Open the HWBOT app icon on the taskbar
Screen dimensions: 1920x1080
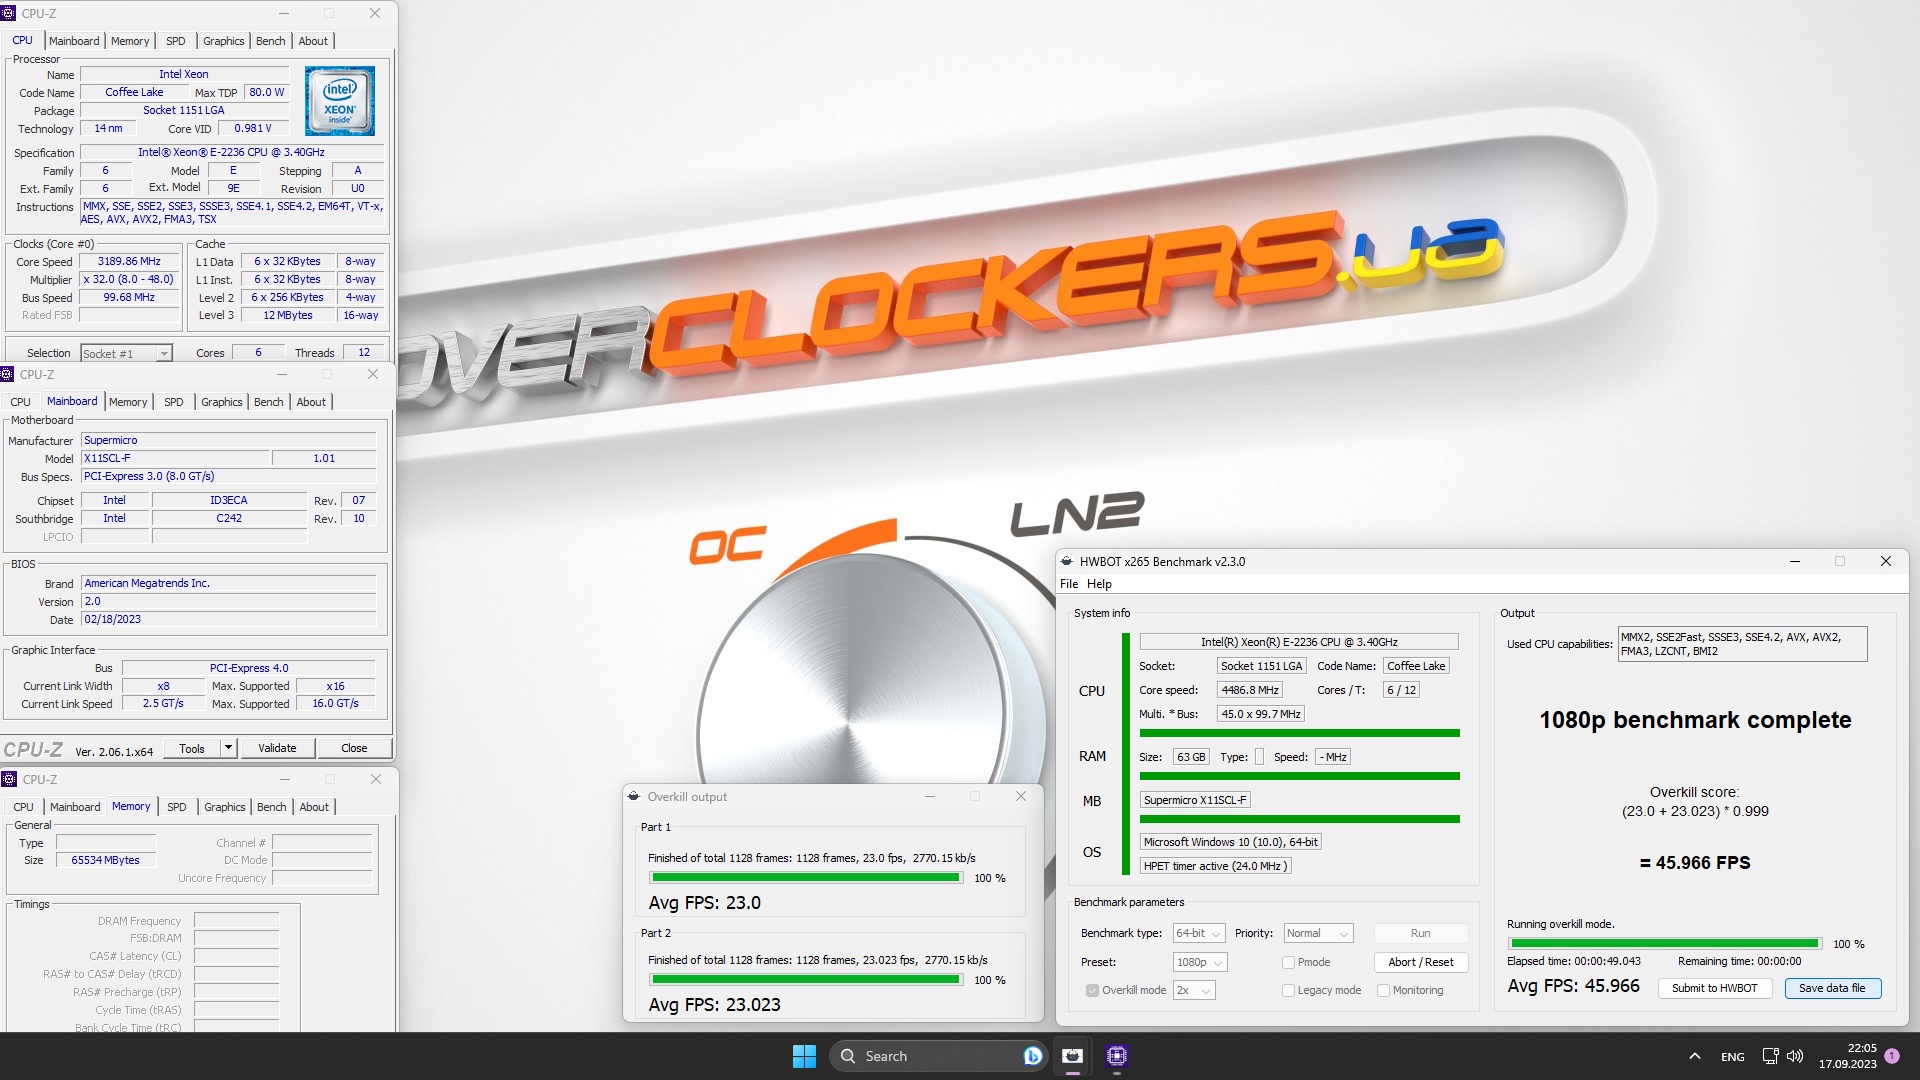1072,1056
